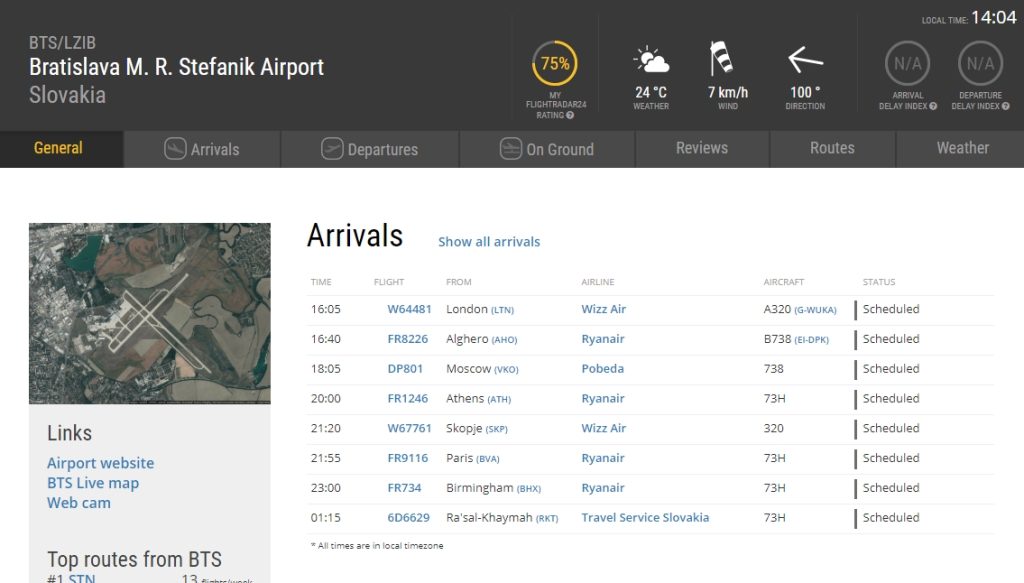Click the partly cloudy weather icon
Viewport: 1024px width, 583px height.
point(651,61)
